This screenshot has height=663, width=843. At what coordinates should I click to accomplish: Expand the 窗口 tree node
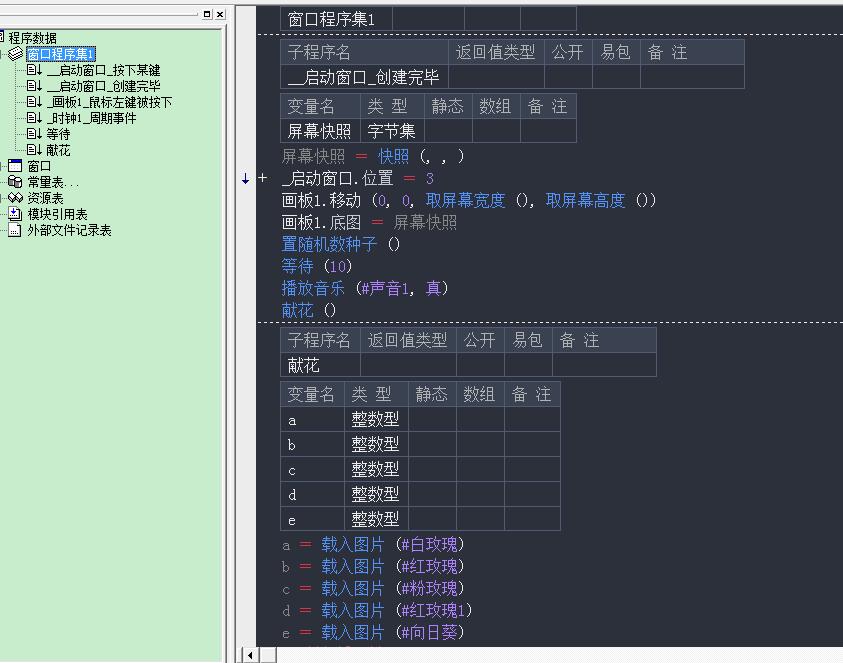3,166
